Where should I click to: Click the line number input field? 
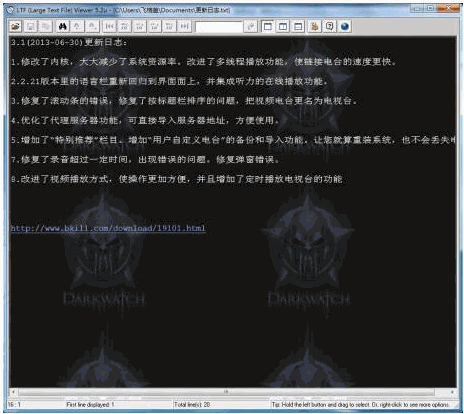click(x=219, y=27)
